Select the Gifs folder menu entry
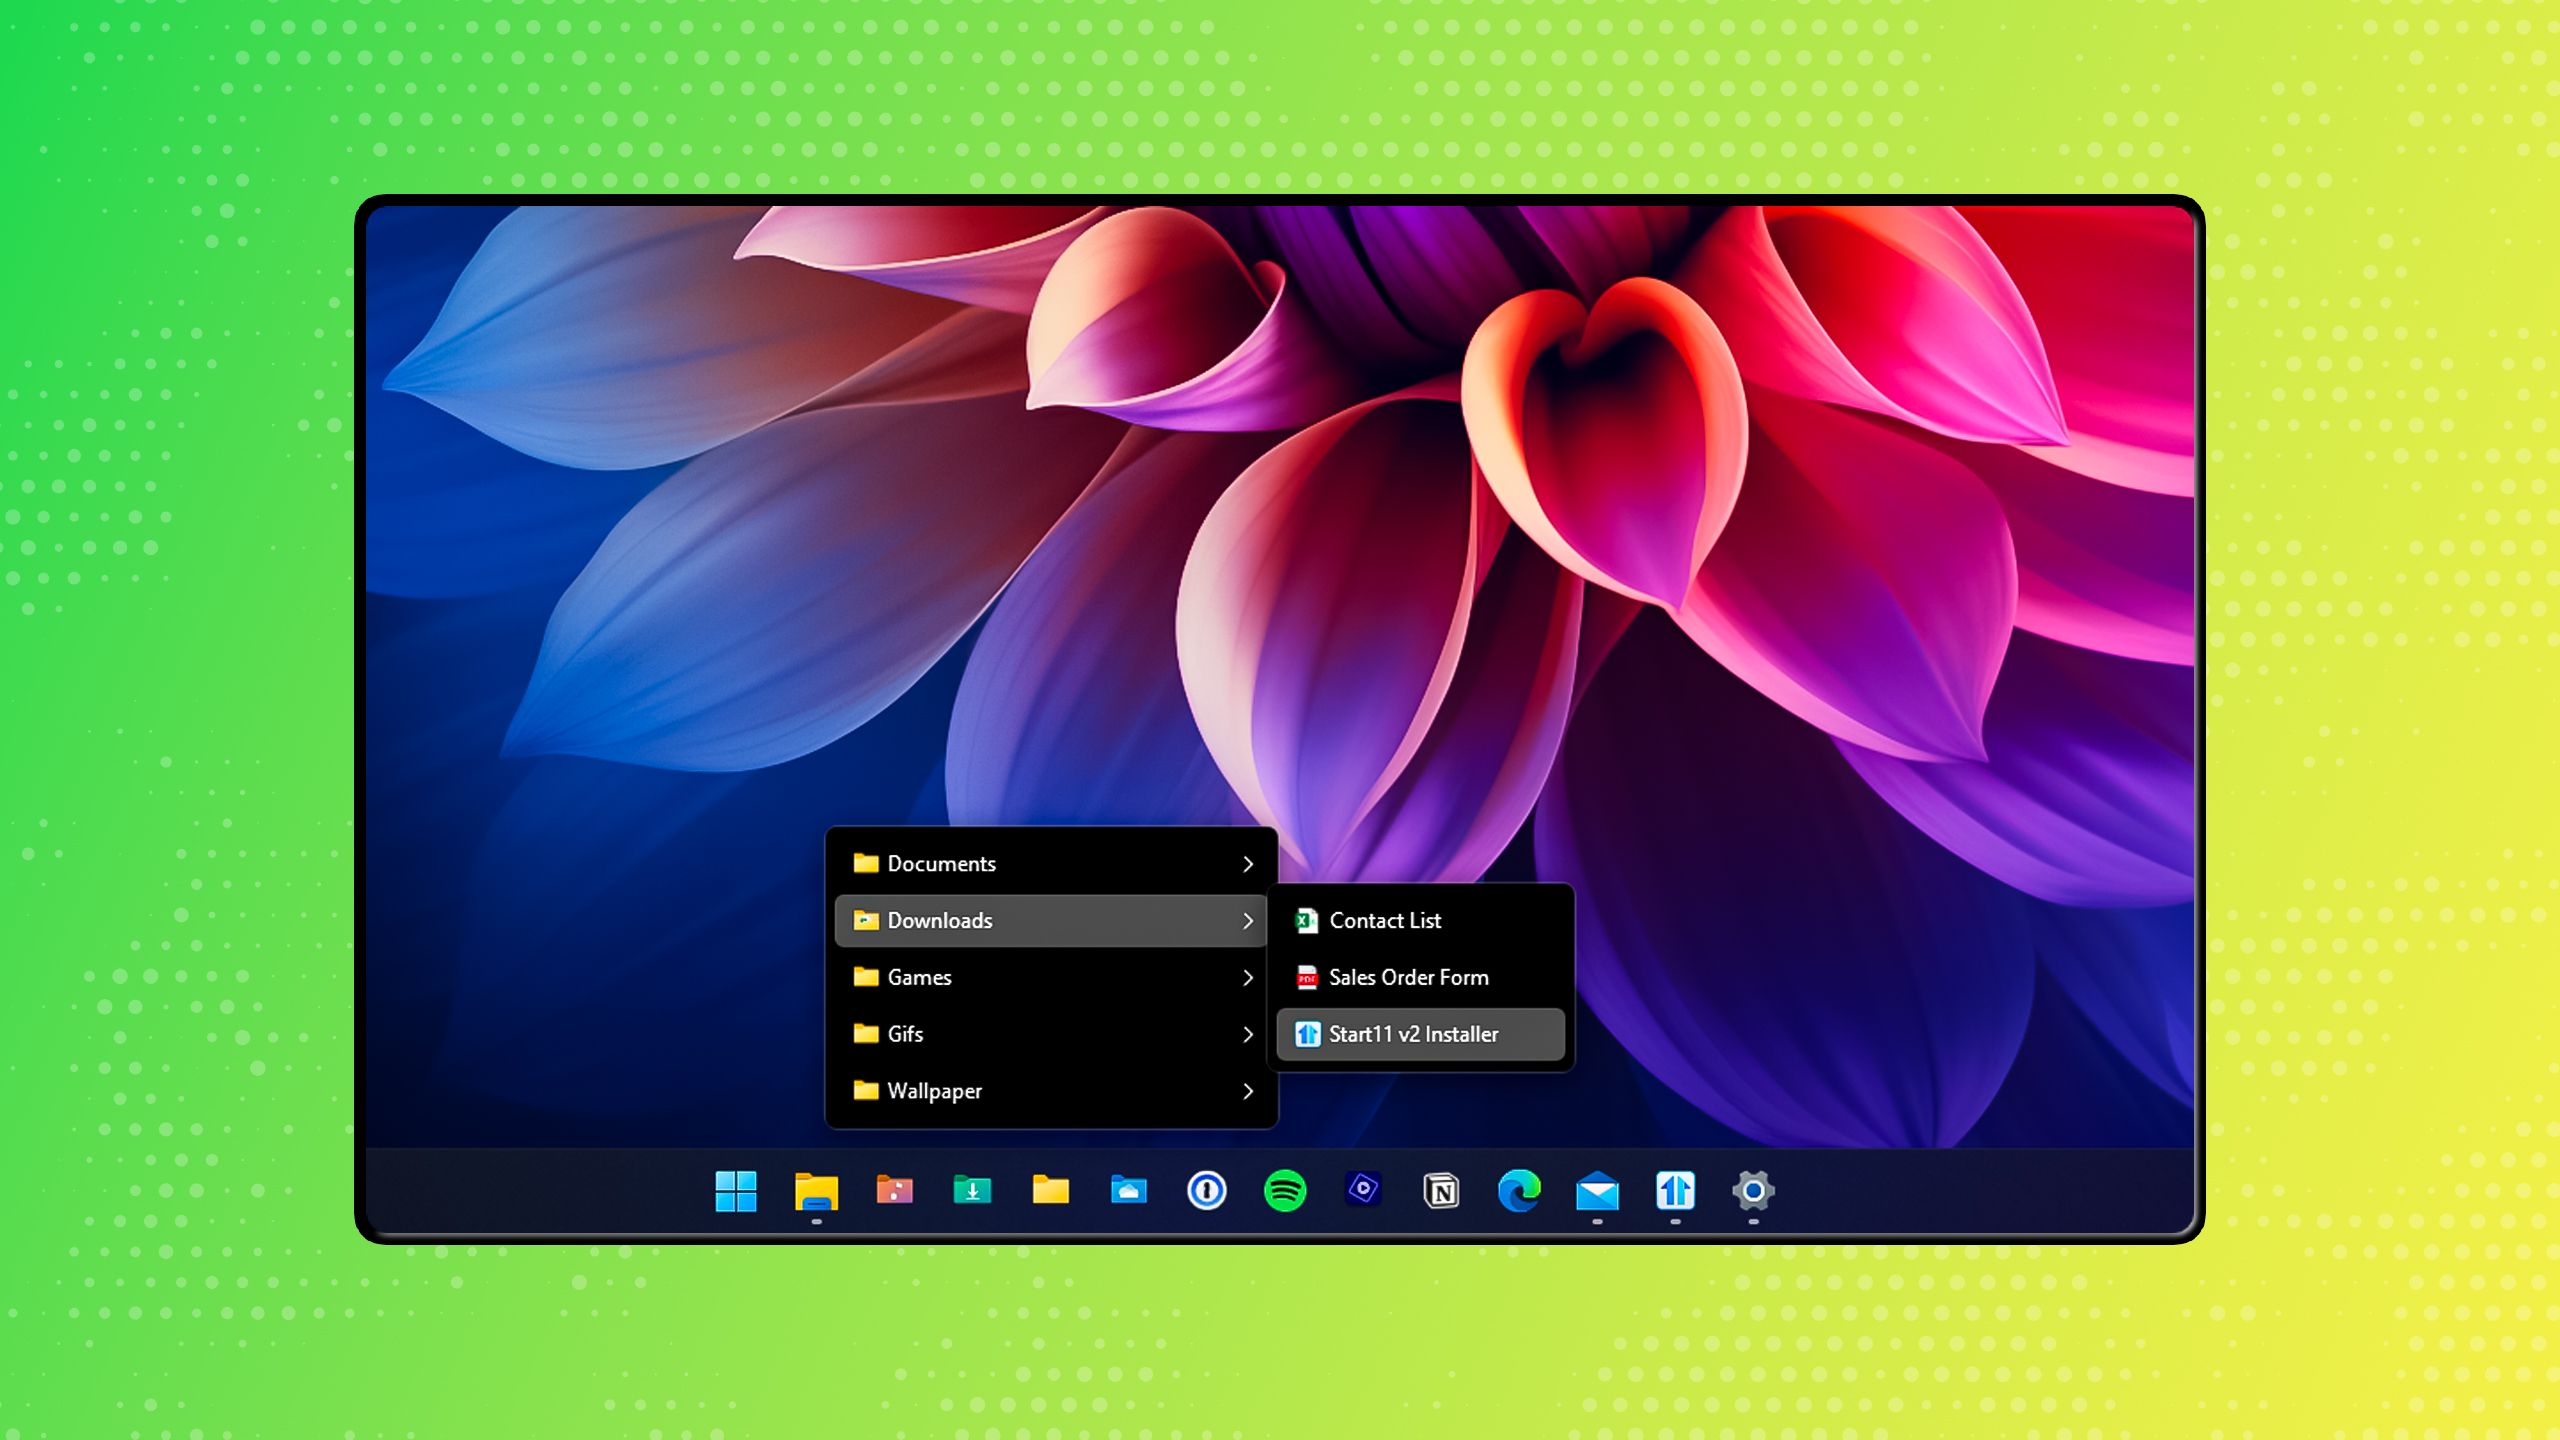The image size is (2560, 1440). (x=906, y=1034)
